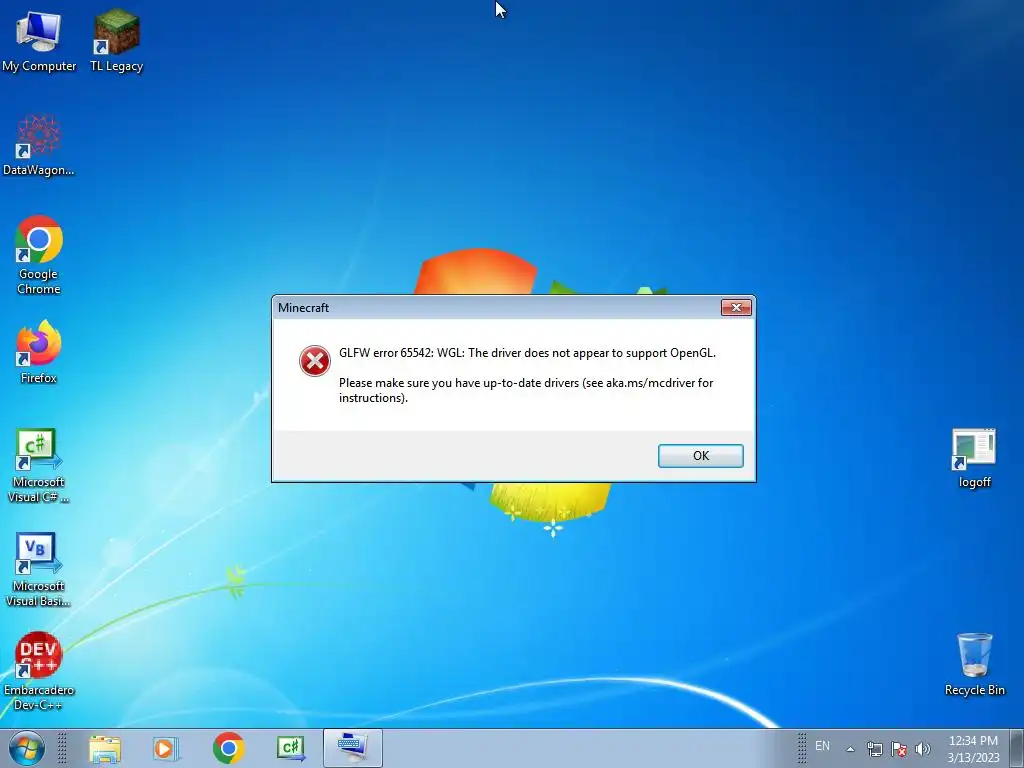This screenshot has width=1024, height=768.
Task: Select the Microsoft Visual Basic desktop shortcut
Action: pos(39,569)
